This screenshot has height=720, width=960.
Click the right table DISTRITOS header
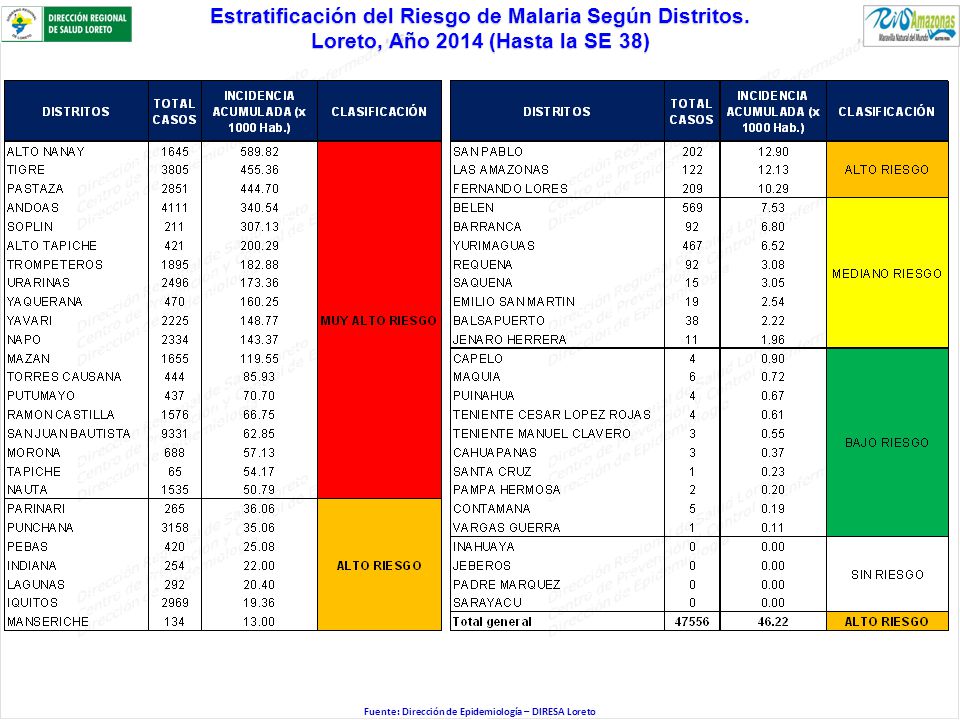pos(557,111)
